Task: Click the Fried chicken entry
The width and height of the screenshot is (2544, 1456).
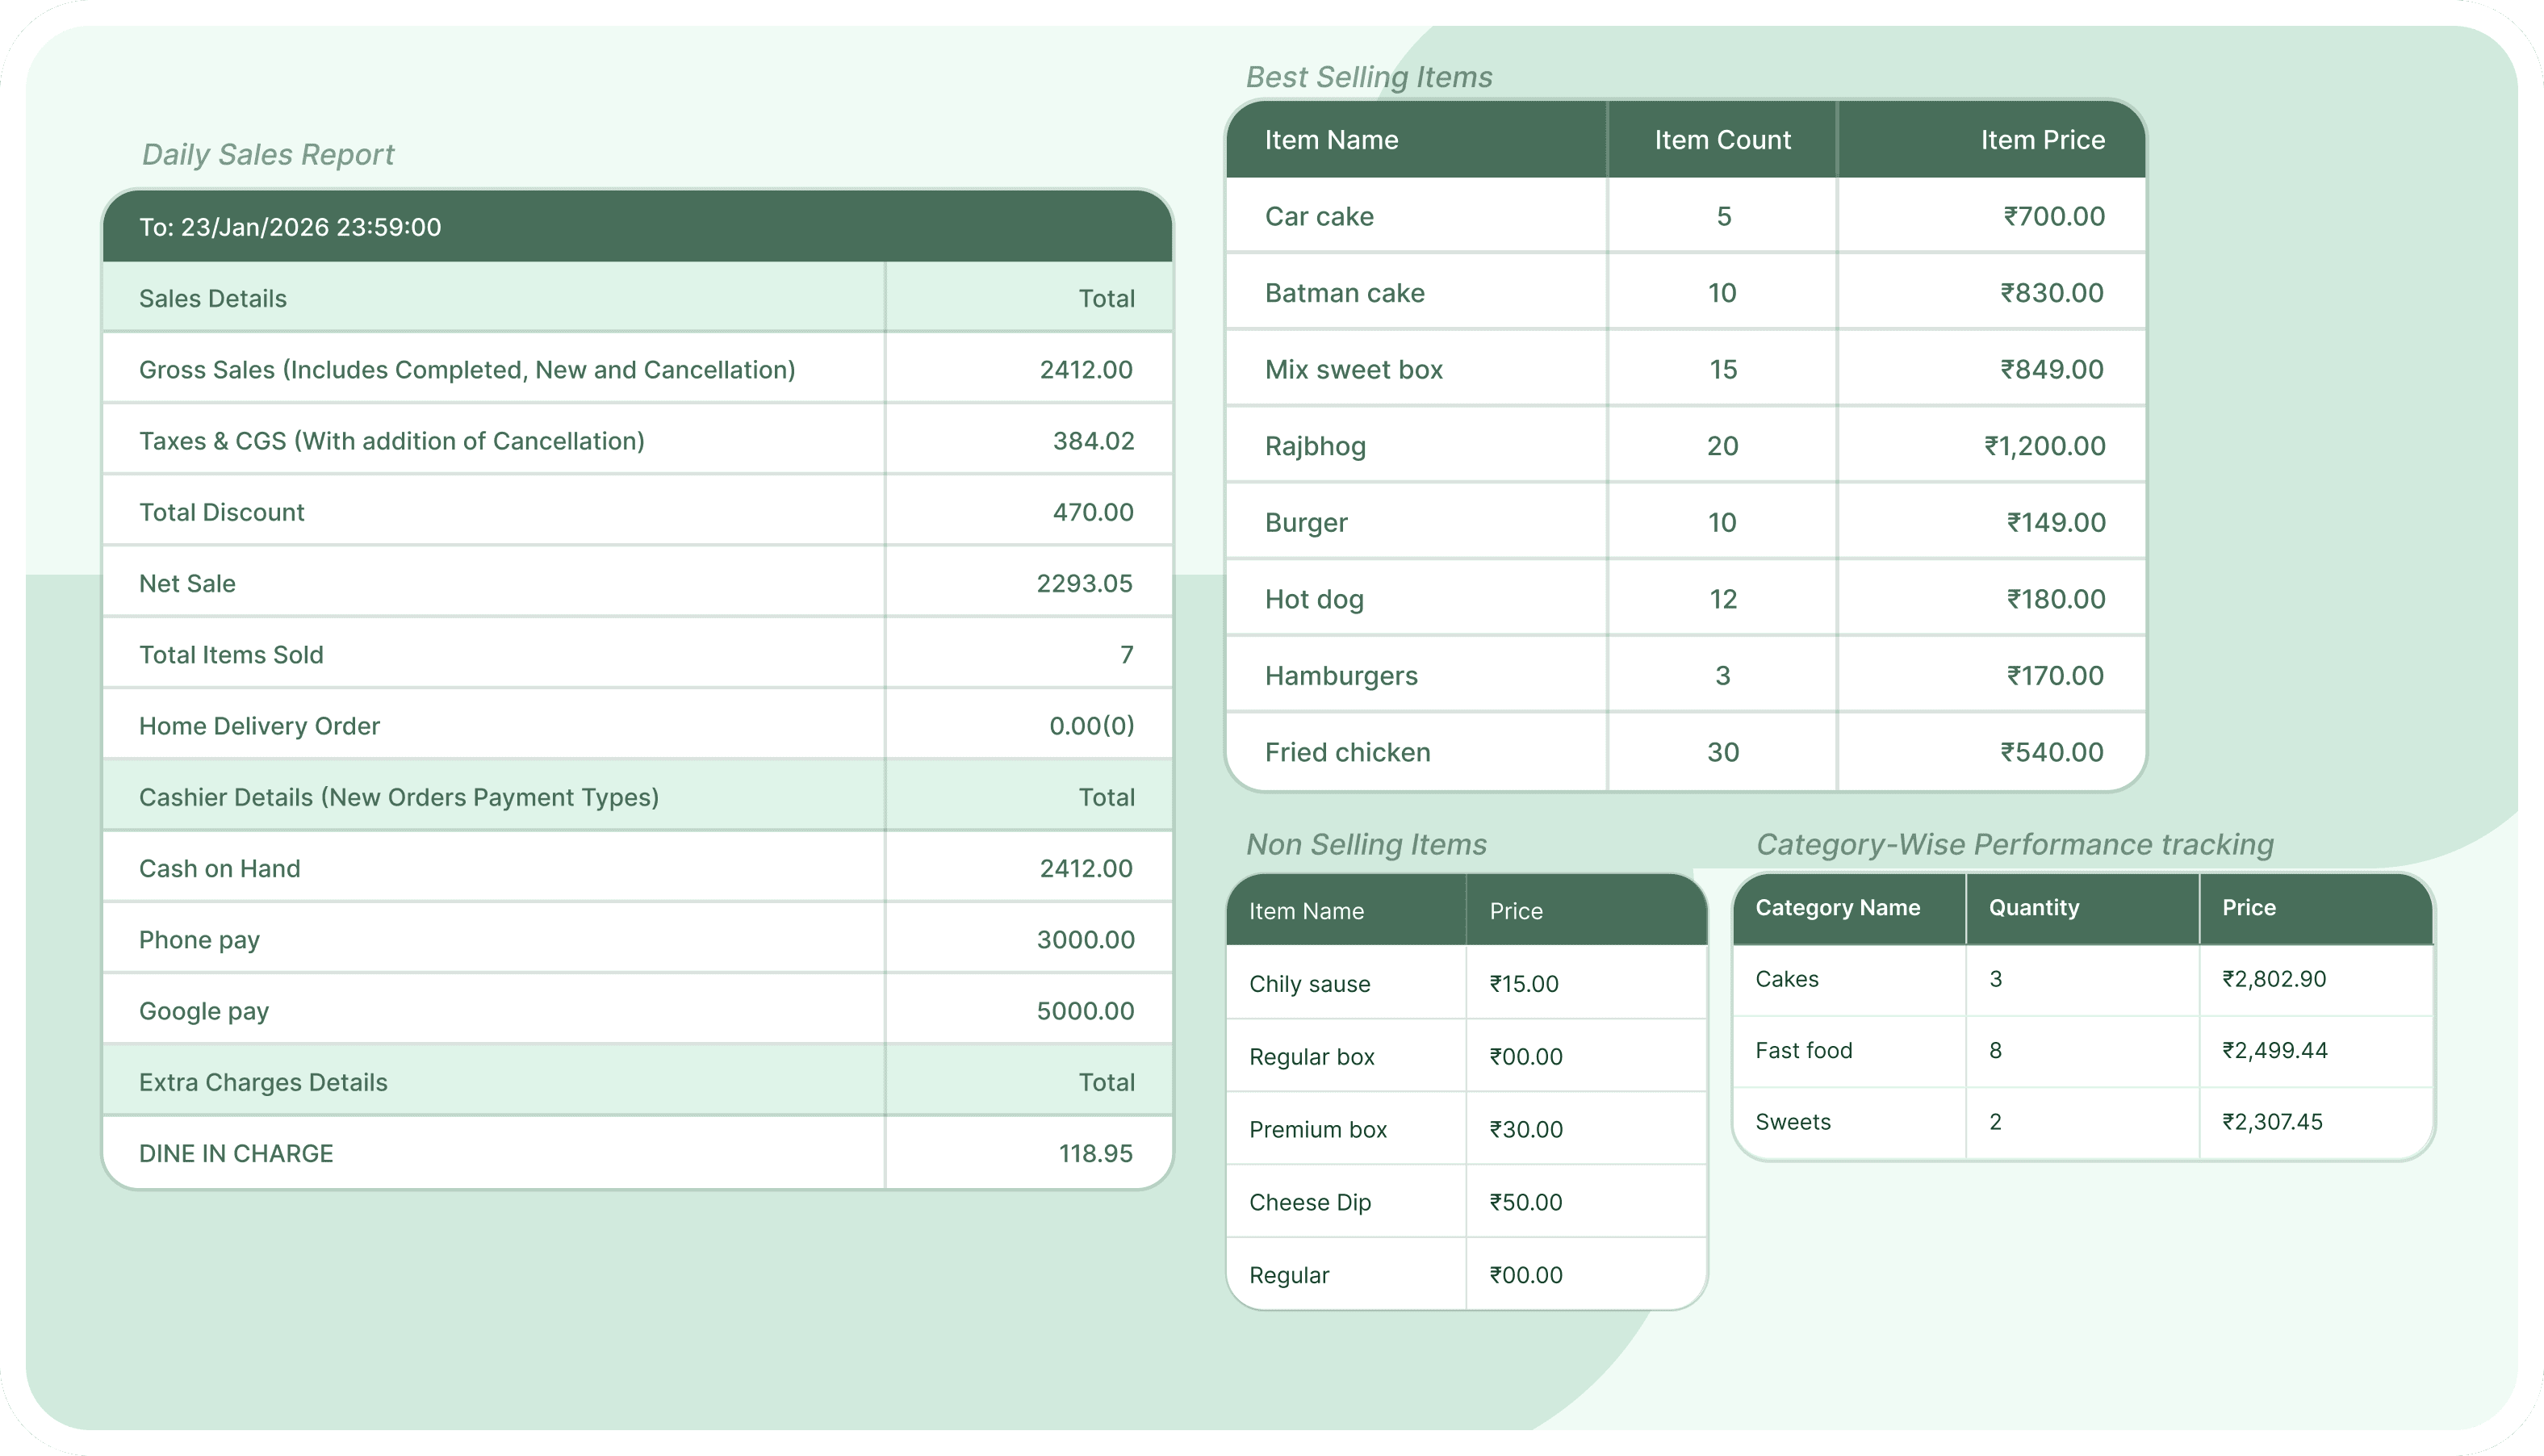Action: pos(1346,752)
